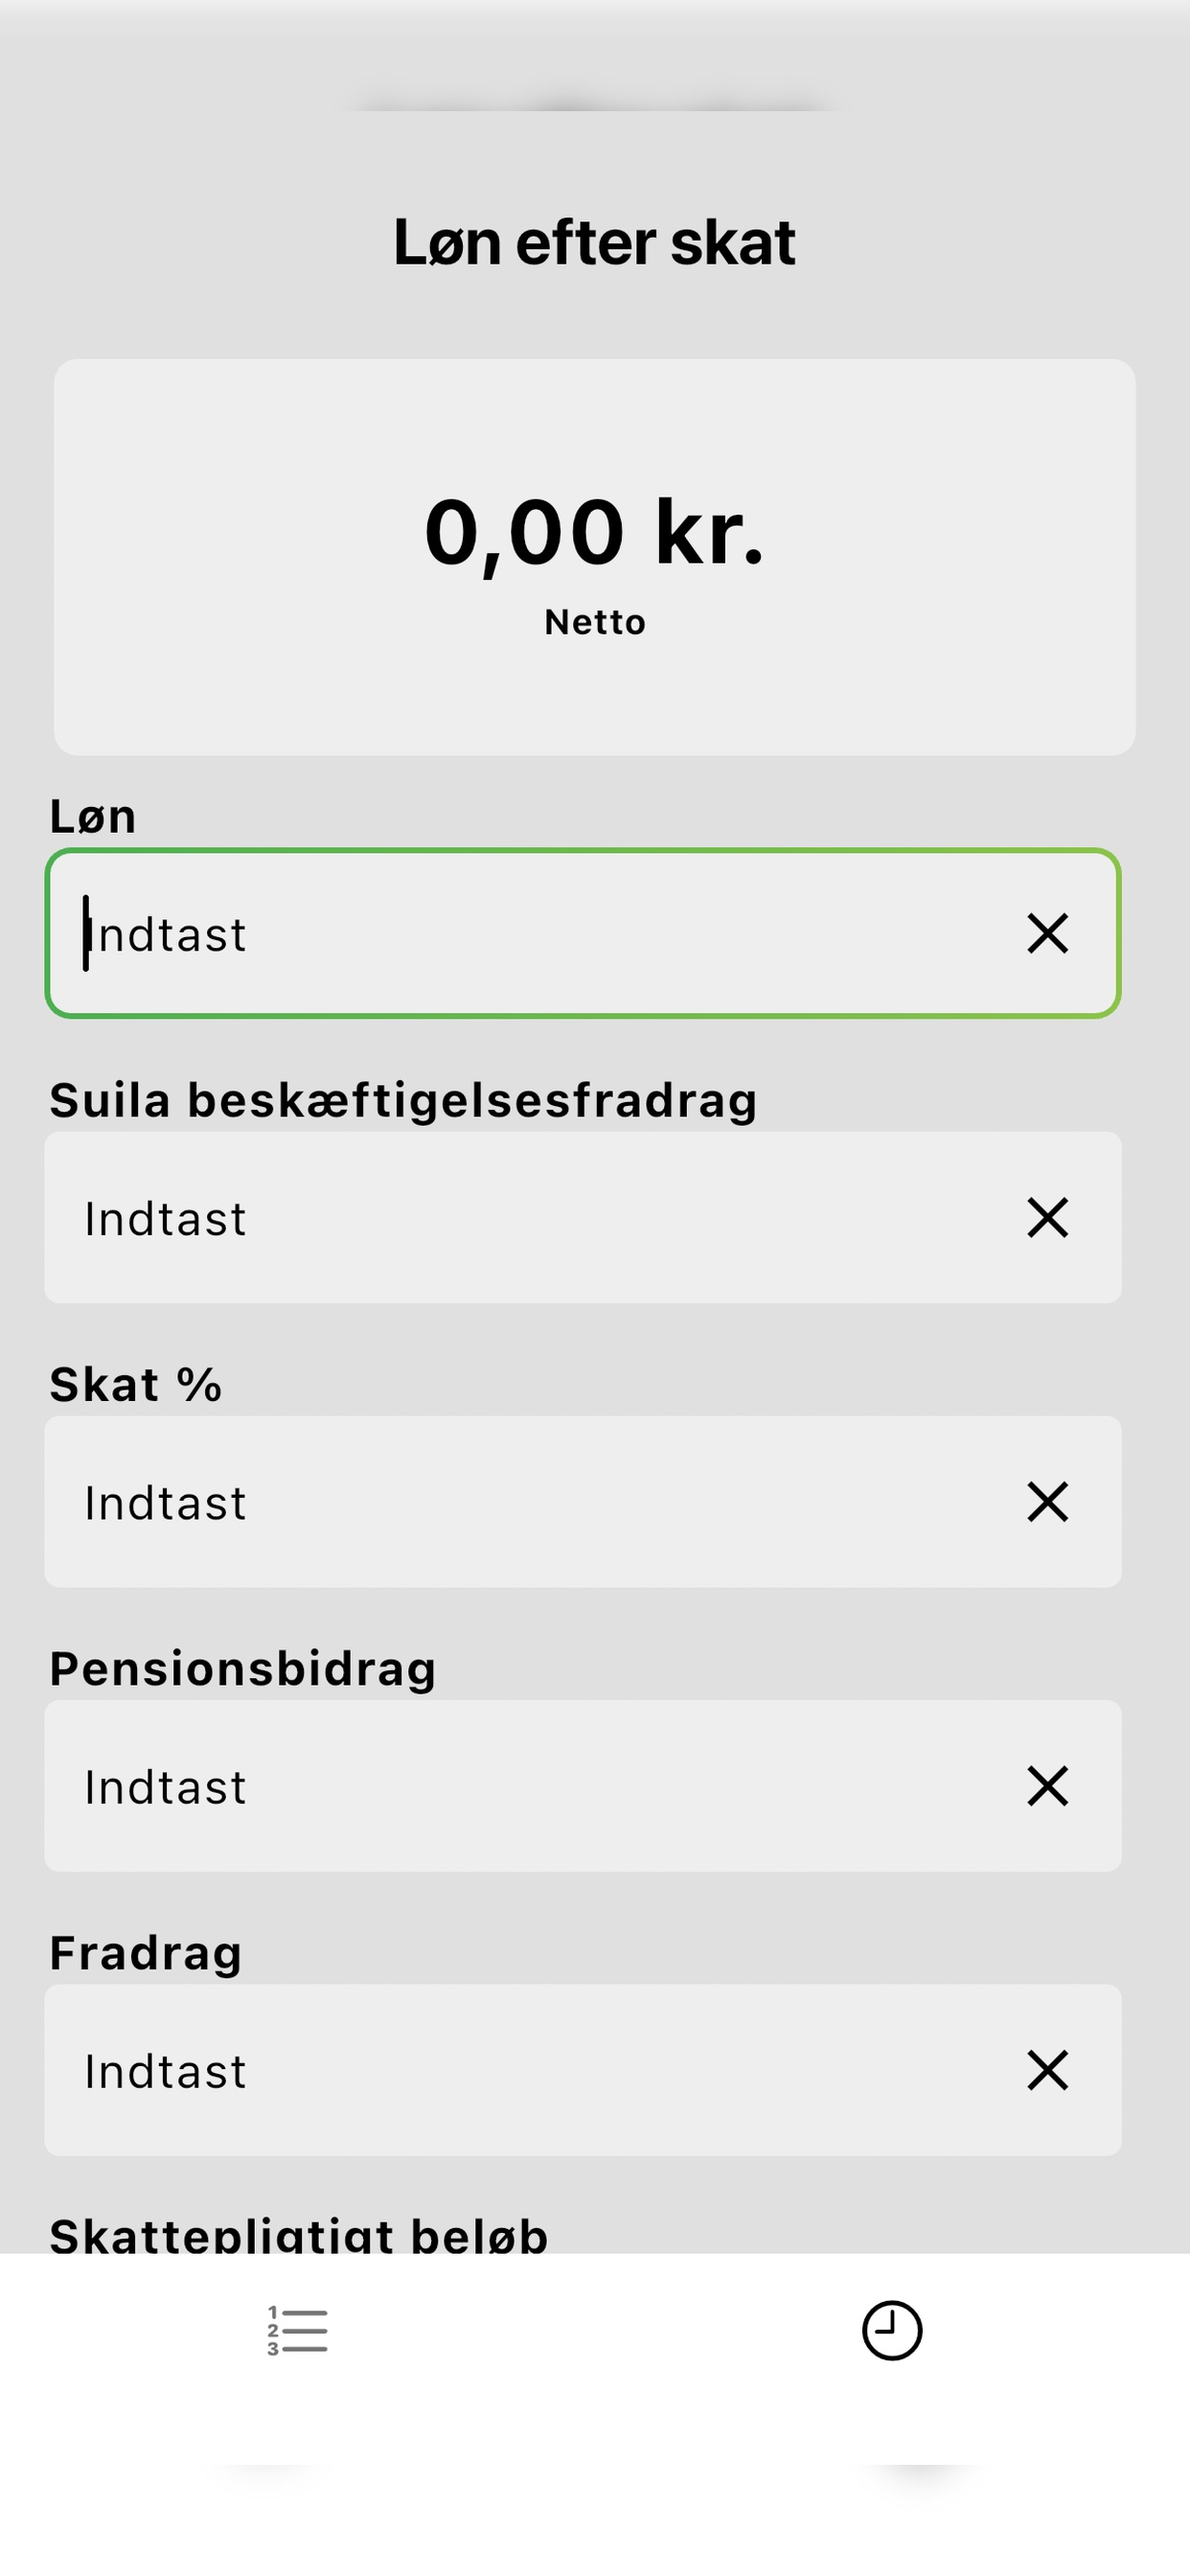
Task: Clear the Skat % field via X icon
Action: [x=1047, y=1501]
